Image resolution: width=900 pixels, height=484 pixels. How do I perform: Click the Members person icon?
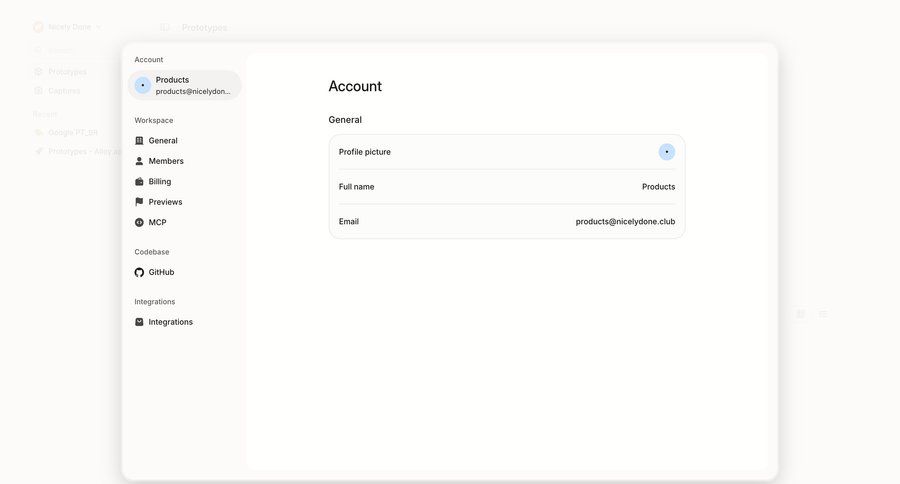pyautogui.click(x=139, y=161)
